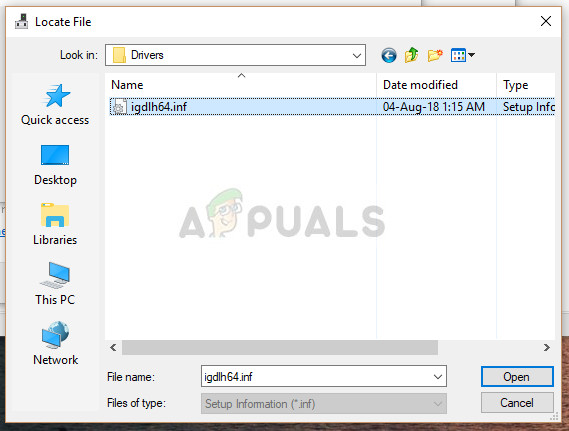Image resolution: width=569 pixels, height=431 pixels.
Task: Open Quick access location
Action: coord(55,105)
